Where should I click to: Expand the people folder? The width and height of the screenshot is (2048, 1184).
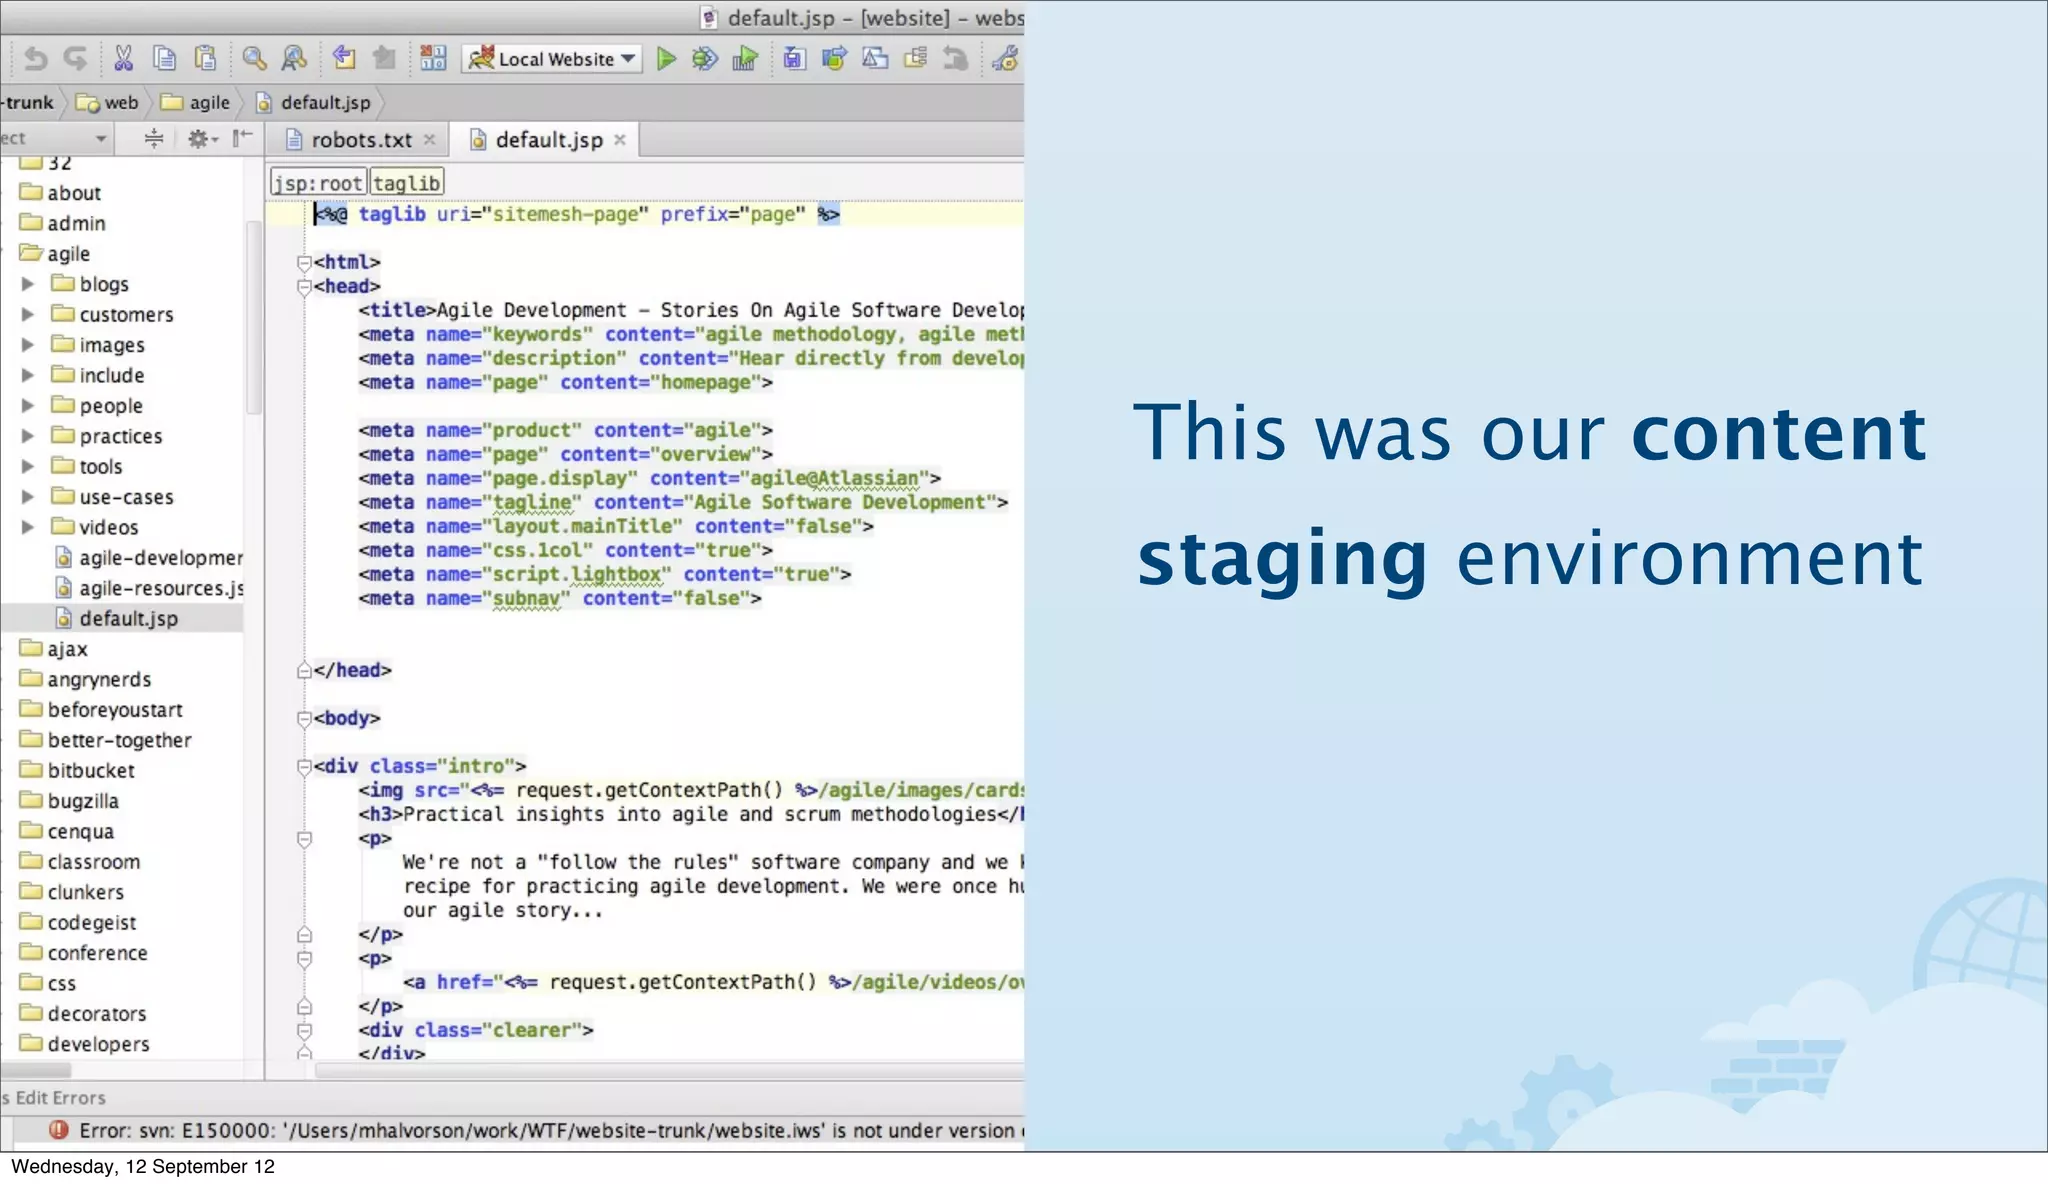click(28, 405)
